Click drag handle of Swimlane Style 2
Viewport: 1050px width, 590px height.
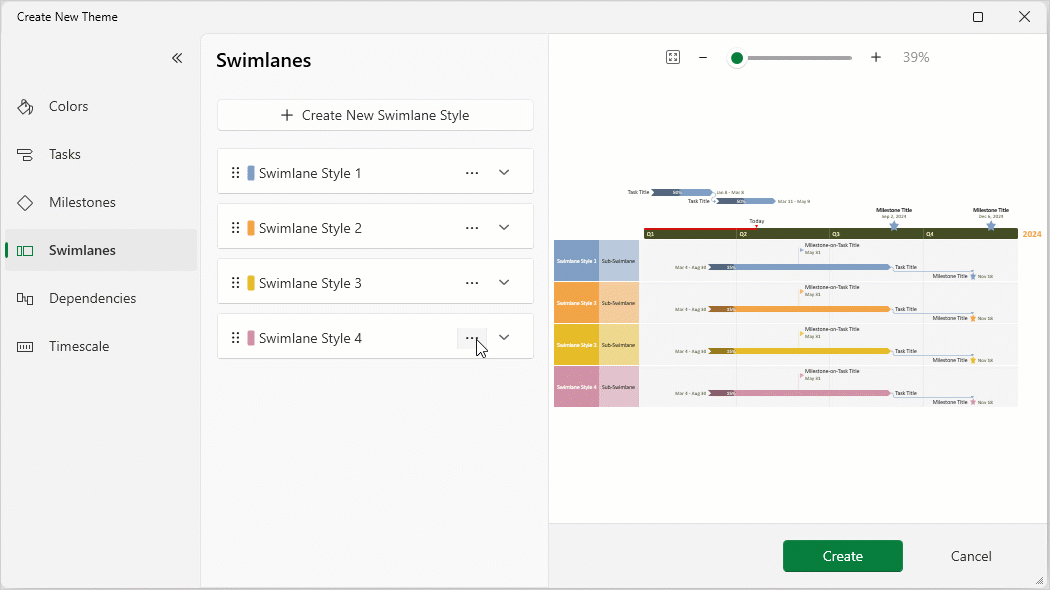point(236,228)
